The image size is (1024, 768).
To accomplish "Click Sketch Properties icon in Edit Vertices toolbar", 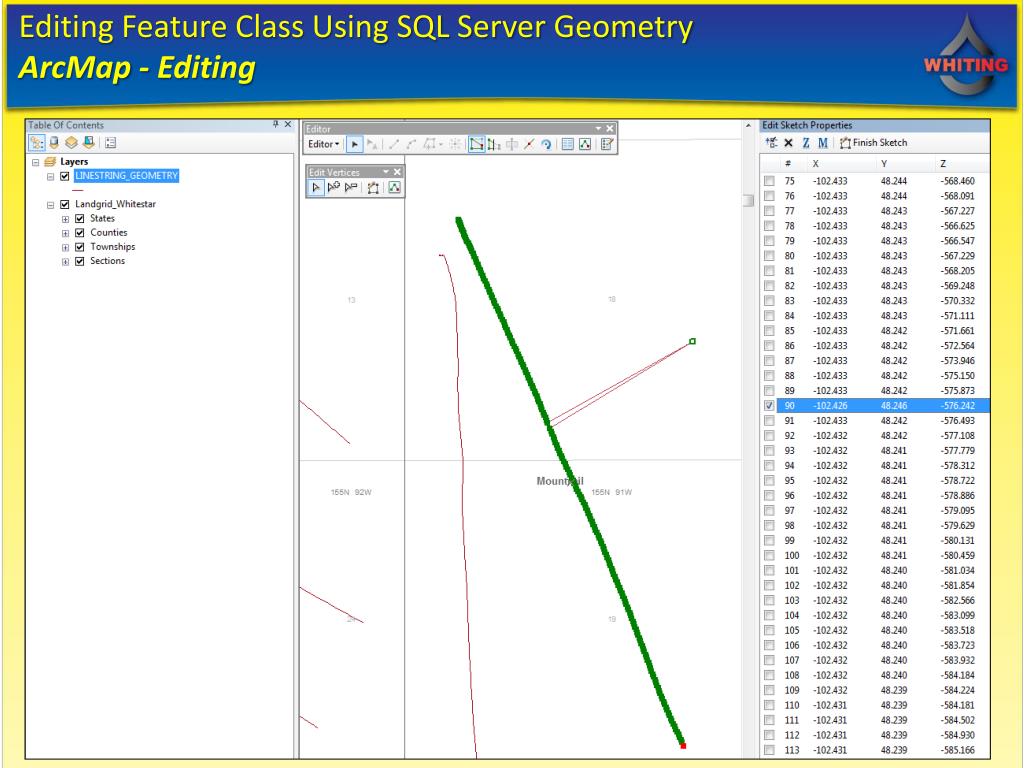I will coord(394,188).
